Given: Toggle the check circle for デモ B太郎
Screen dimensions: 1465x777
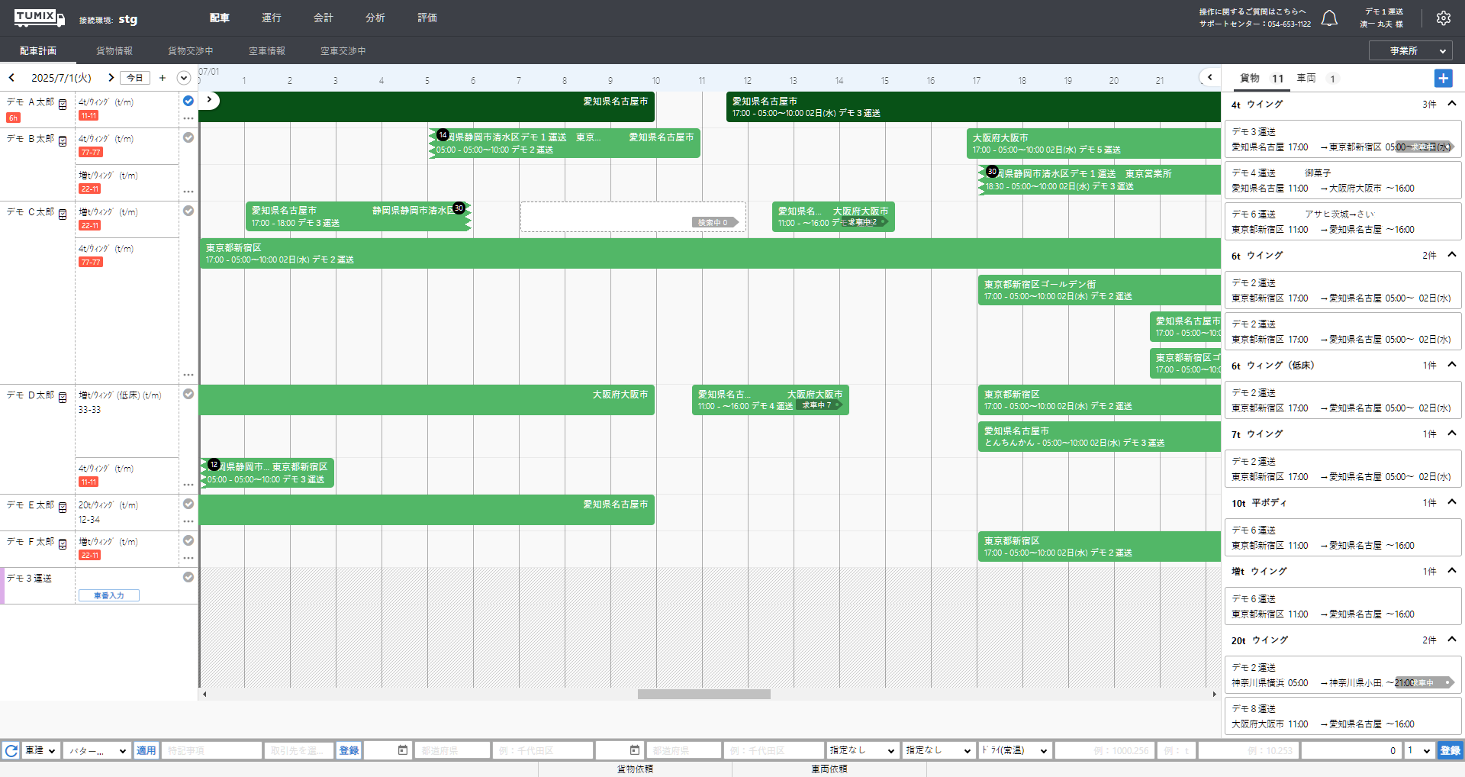Looking at the screenshot, I should 188,138.
